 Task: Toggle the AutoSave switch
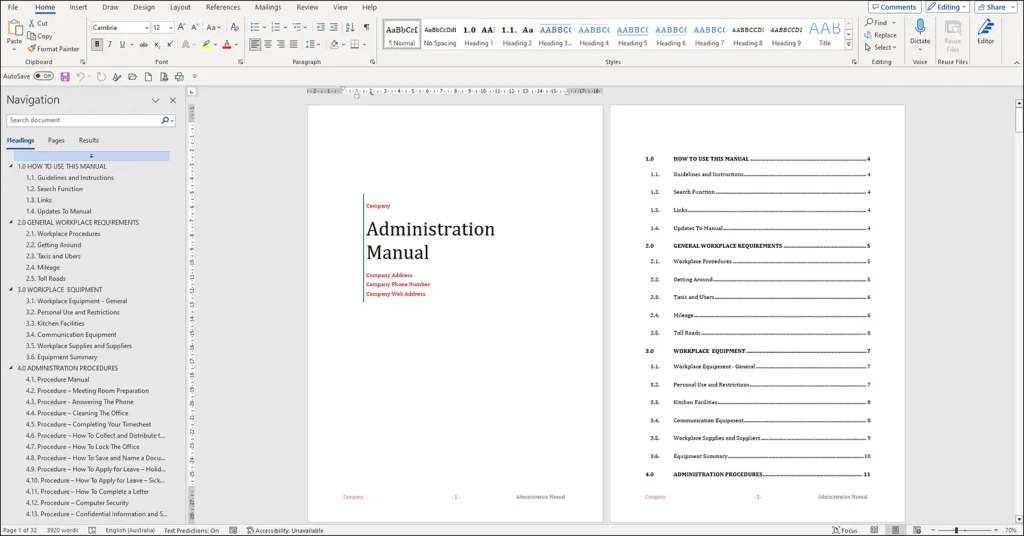coord(43,76)
